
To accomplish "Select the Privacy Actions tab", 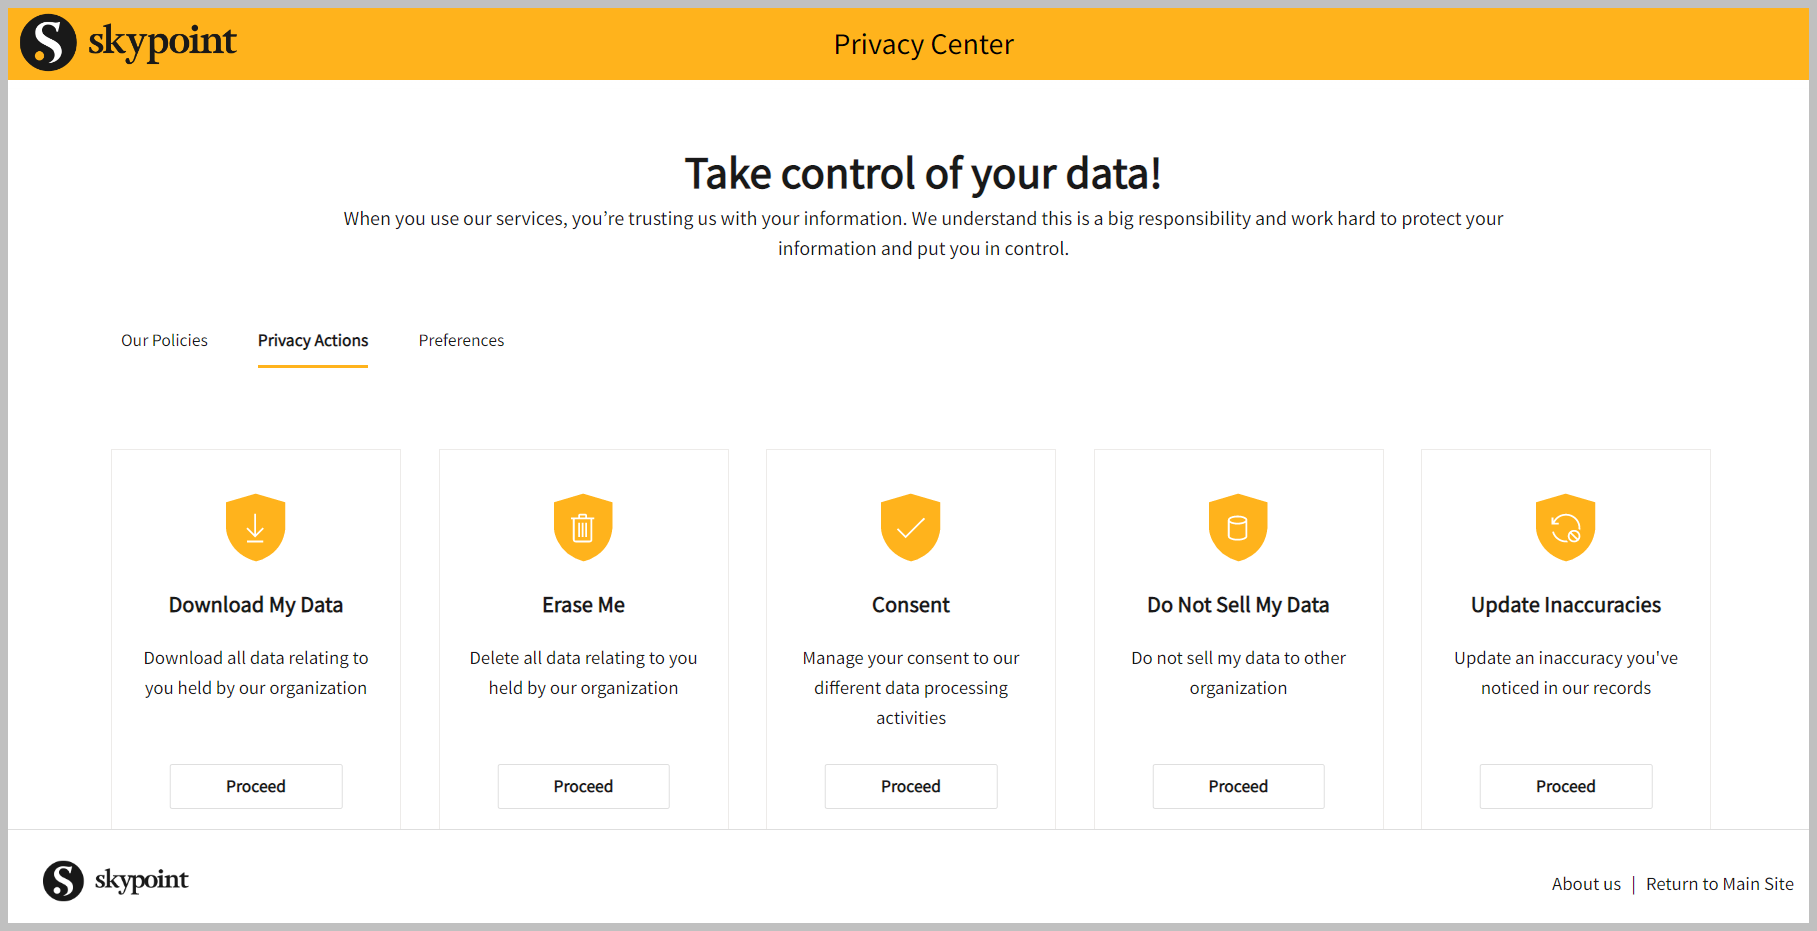I will tap(313, 341).
